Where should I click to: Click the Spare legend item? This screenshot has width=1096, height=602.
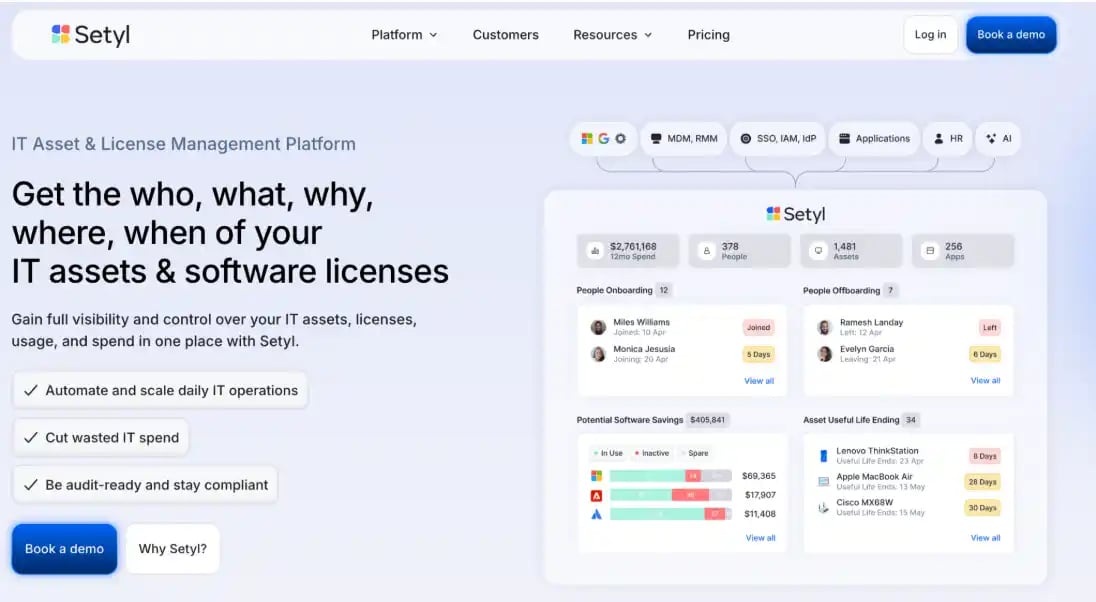click(x=695, y=453)
